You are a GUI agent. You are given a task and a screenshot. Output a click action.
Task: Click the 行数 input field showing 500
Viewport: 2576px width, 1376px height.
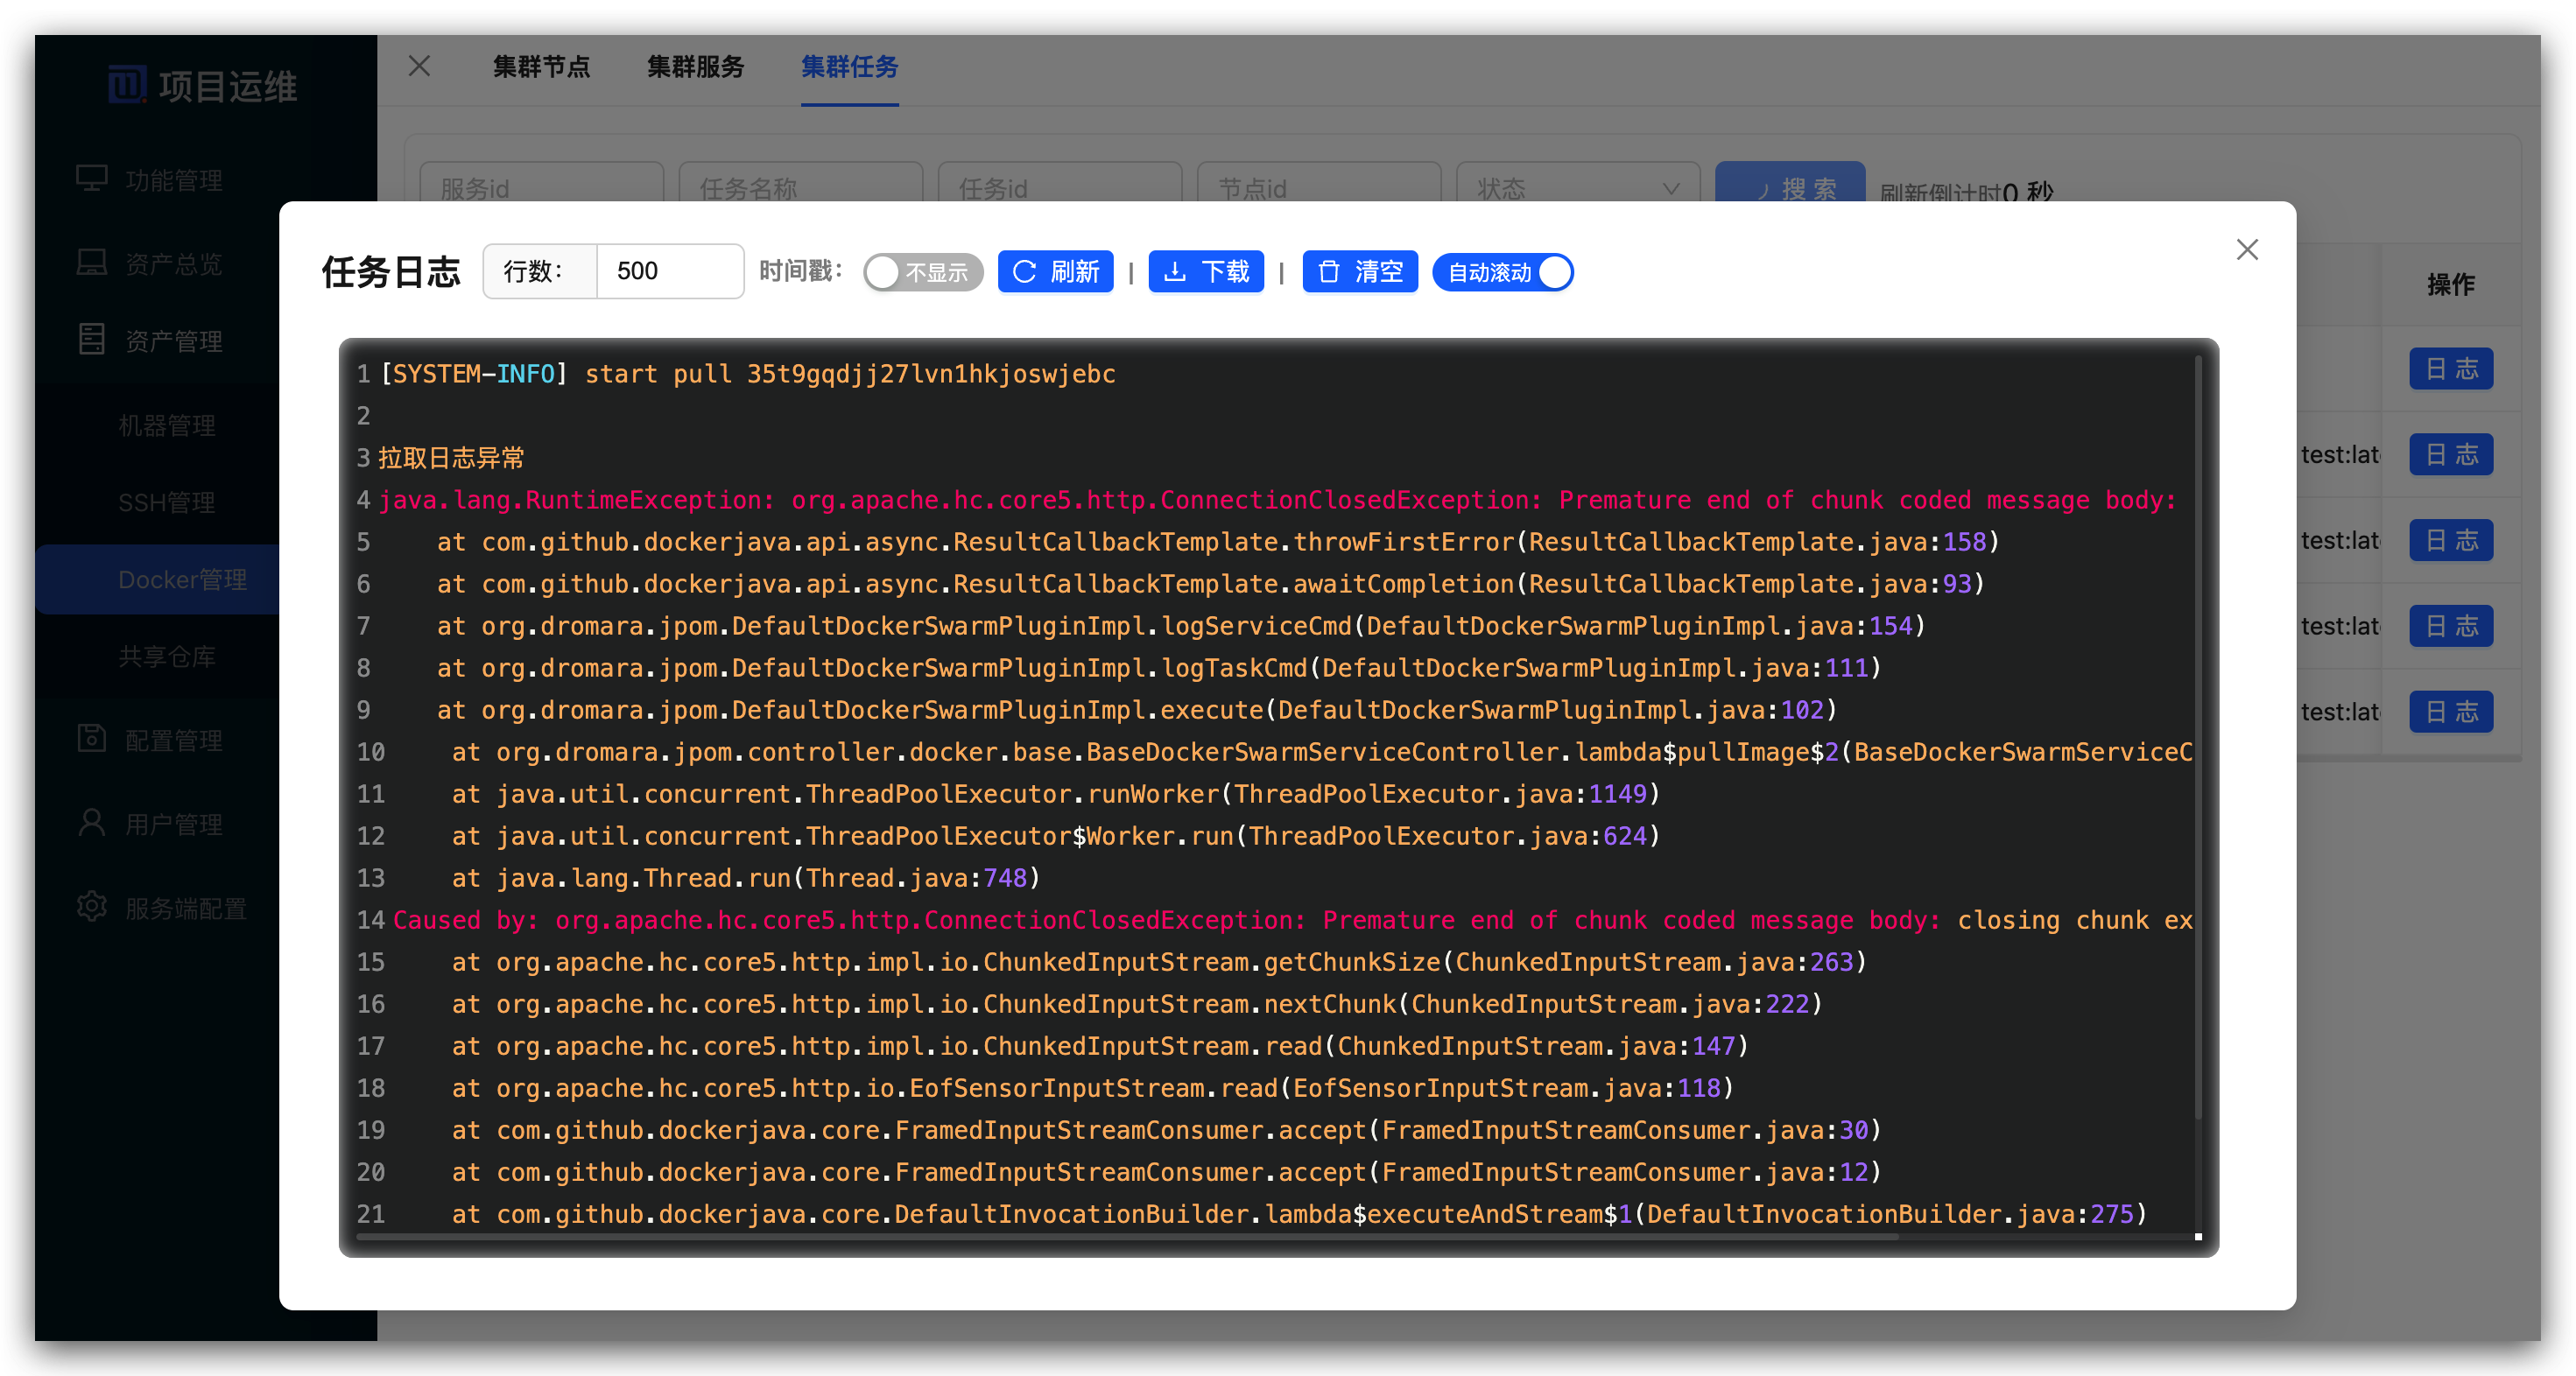tap(668, 271)
